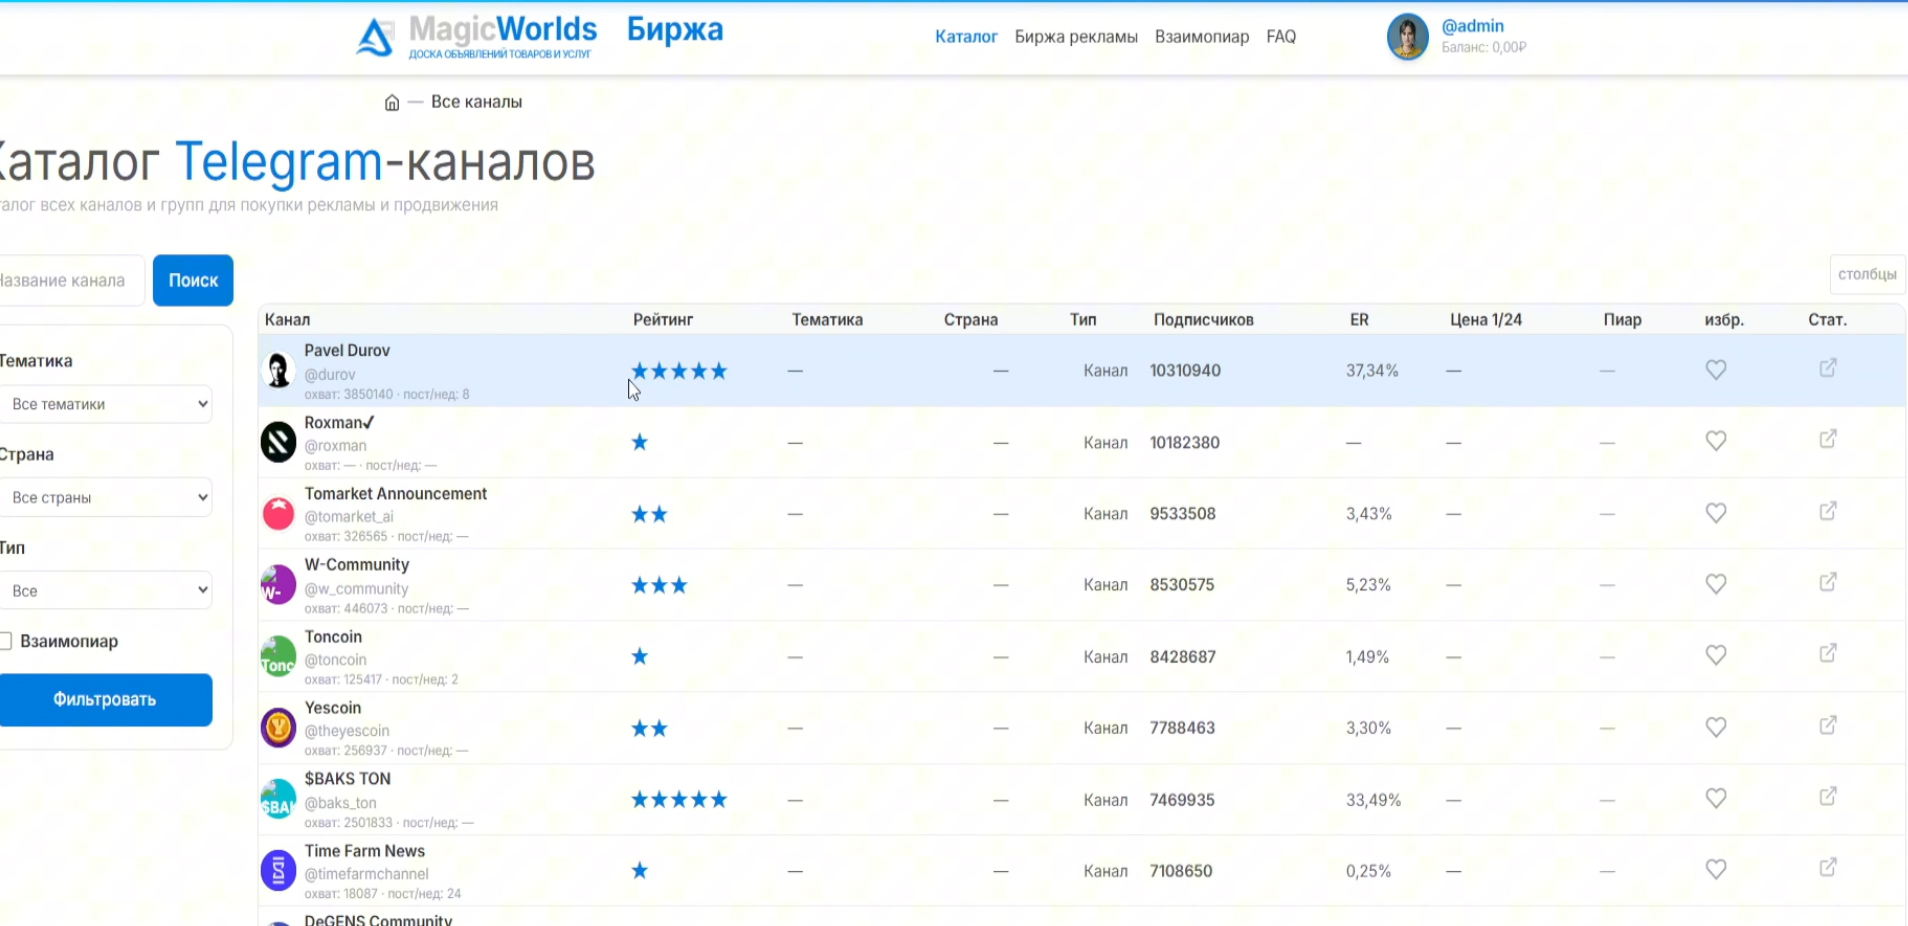1908x926 pixels.
Task: Click Pavel Durov five-star rating
Action: pyautogui.click(x=679, y=371)
